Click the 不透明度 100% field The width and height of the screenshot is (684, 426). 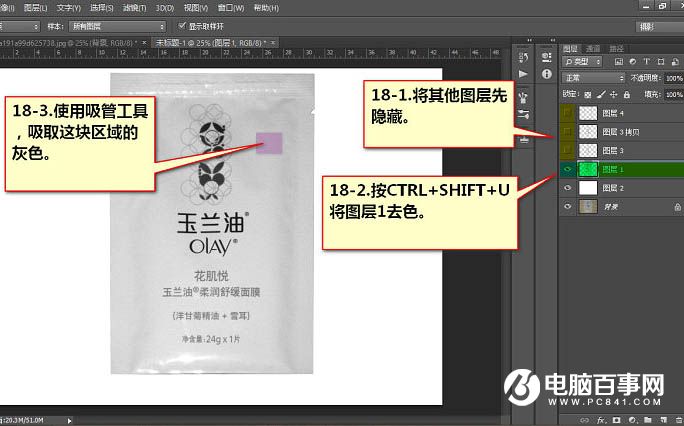(x=674, y=78)
